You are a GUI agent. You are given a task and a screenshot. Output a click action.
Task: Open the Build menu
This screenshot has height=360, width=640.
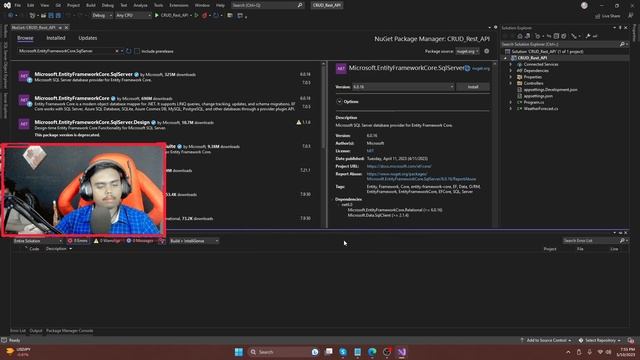91,5
